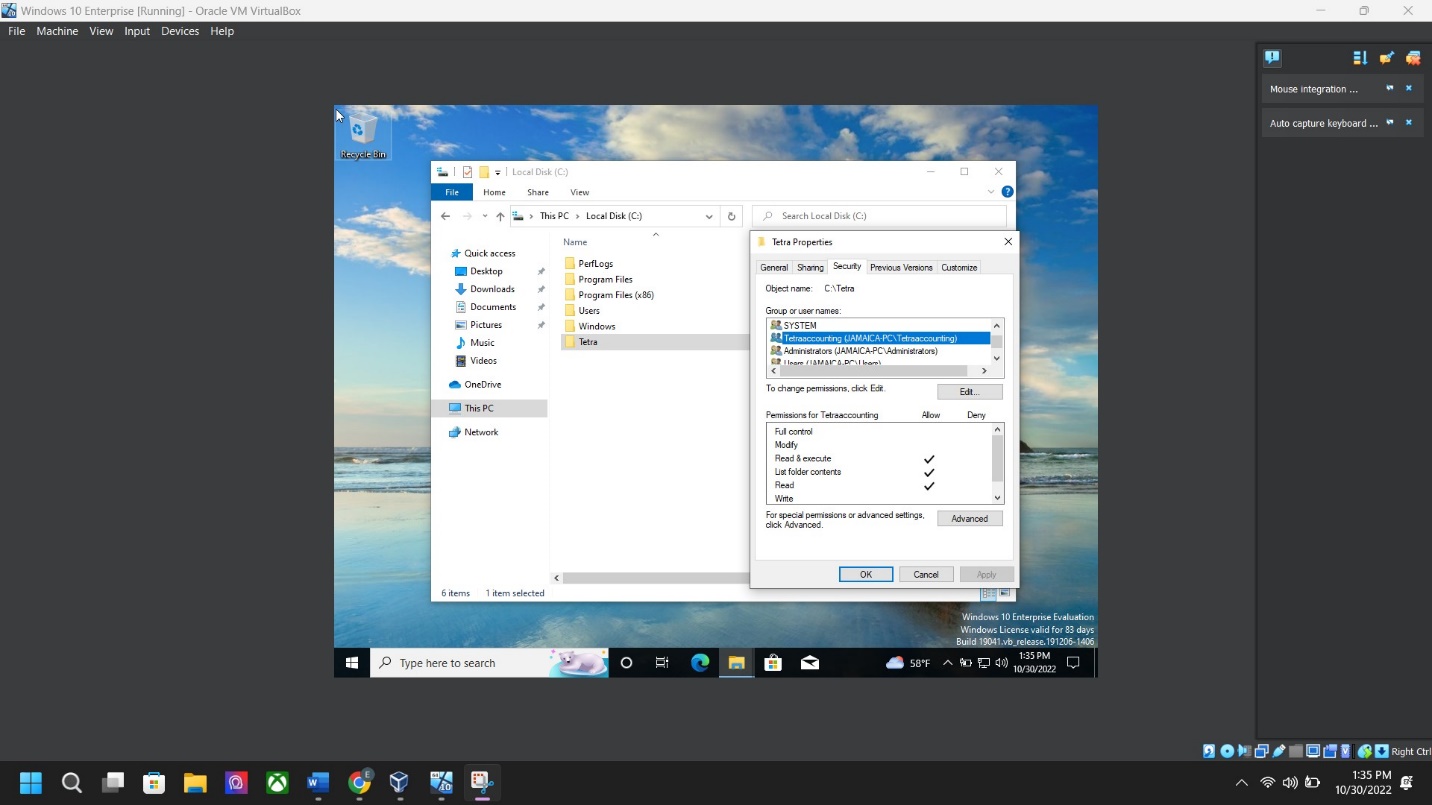Expand the Explorer ribbon chevron
This screenshot has height=805, width=1432.
click(x=991, y=192)
